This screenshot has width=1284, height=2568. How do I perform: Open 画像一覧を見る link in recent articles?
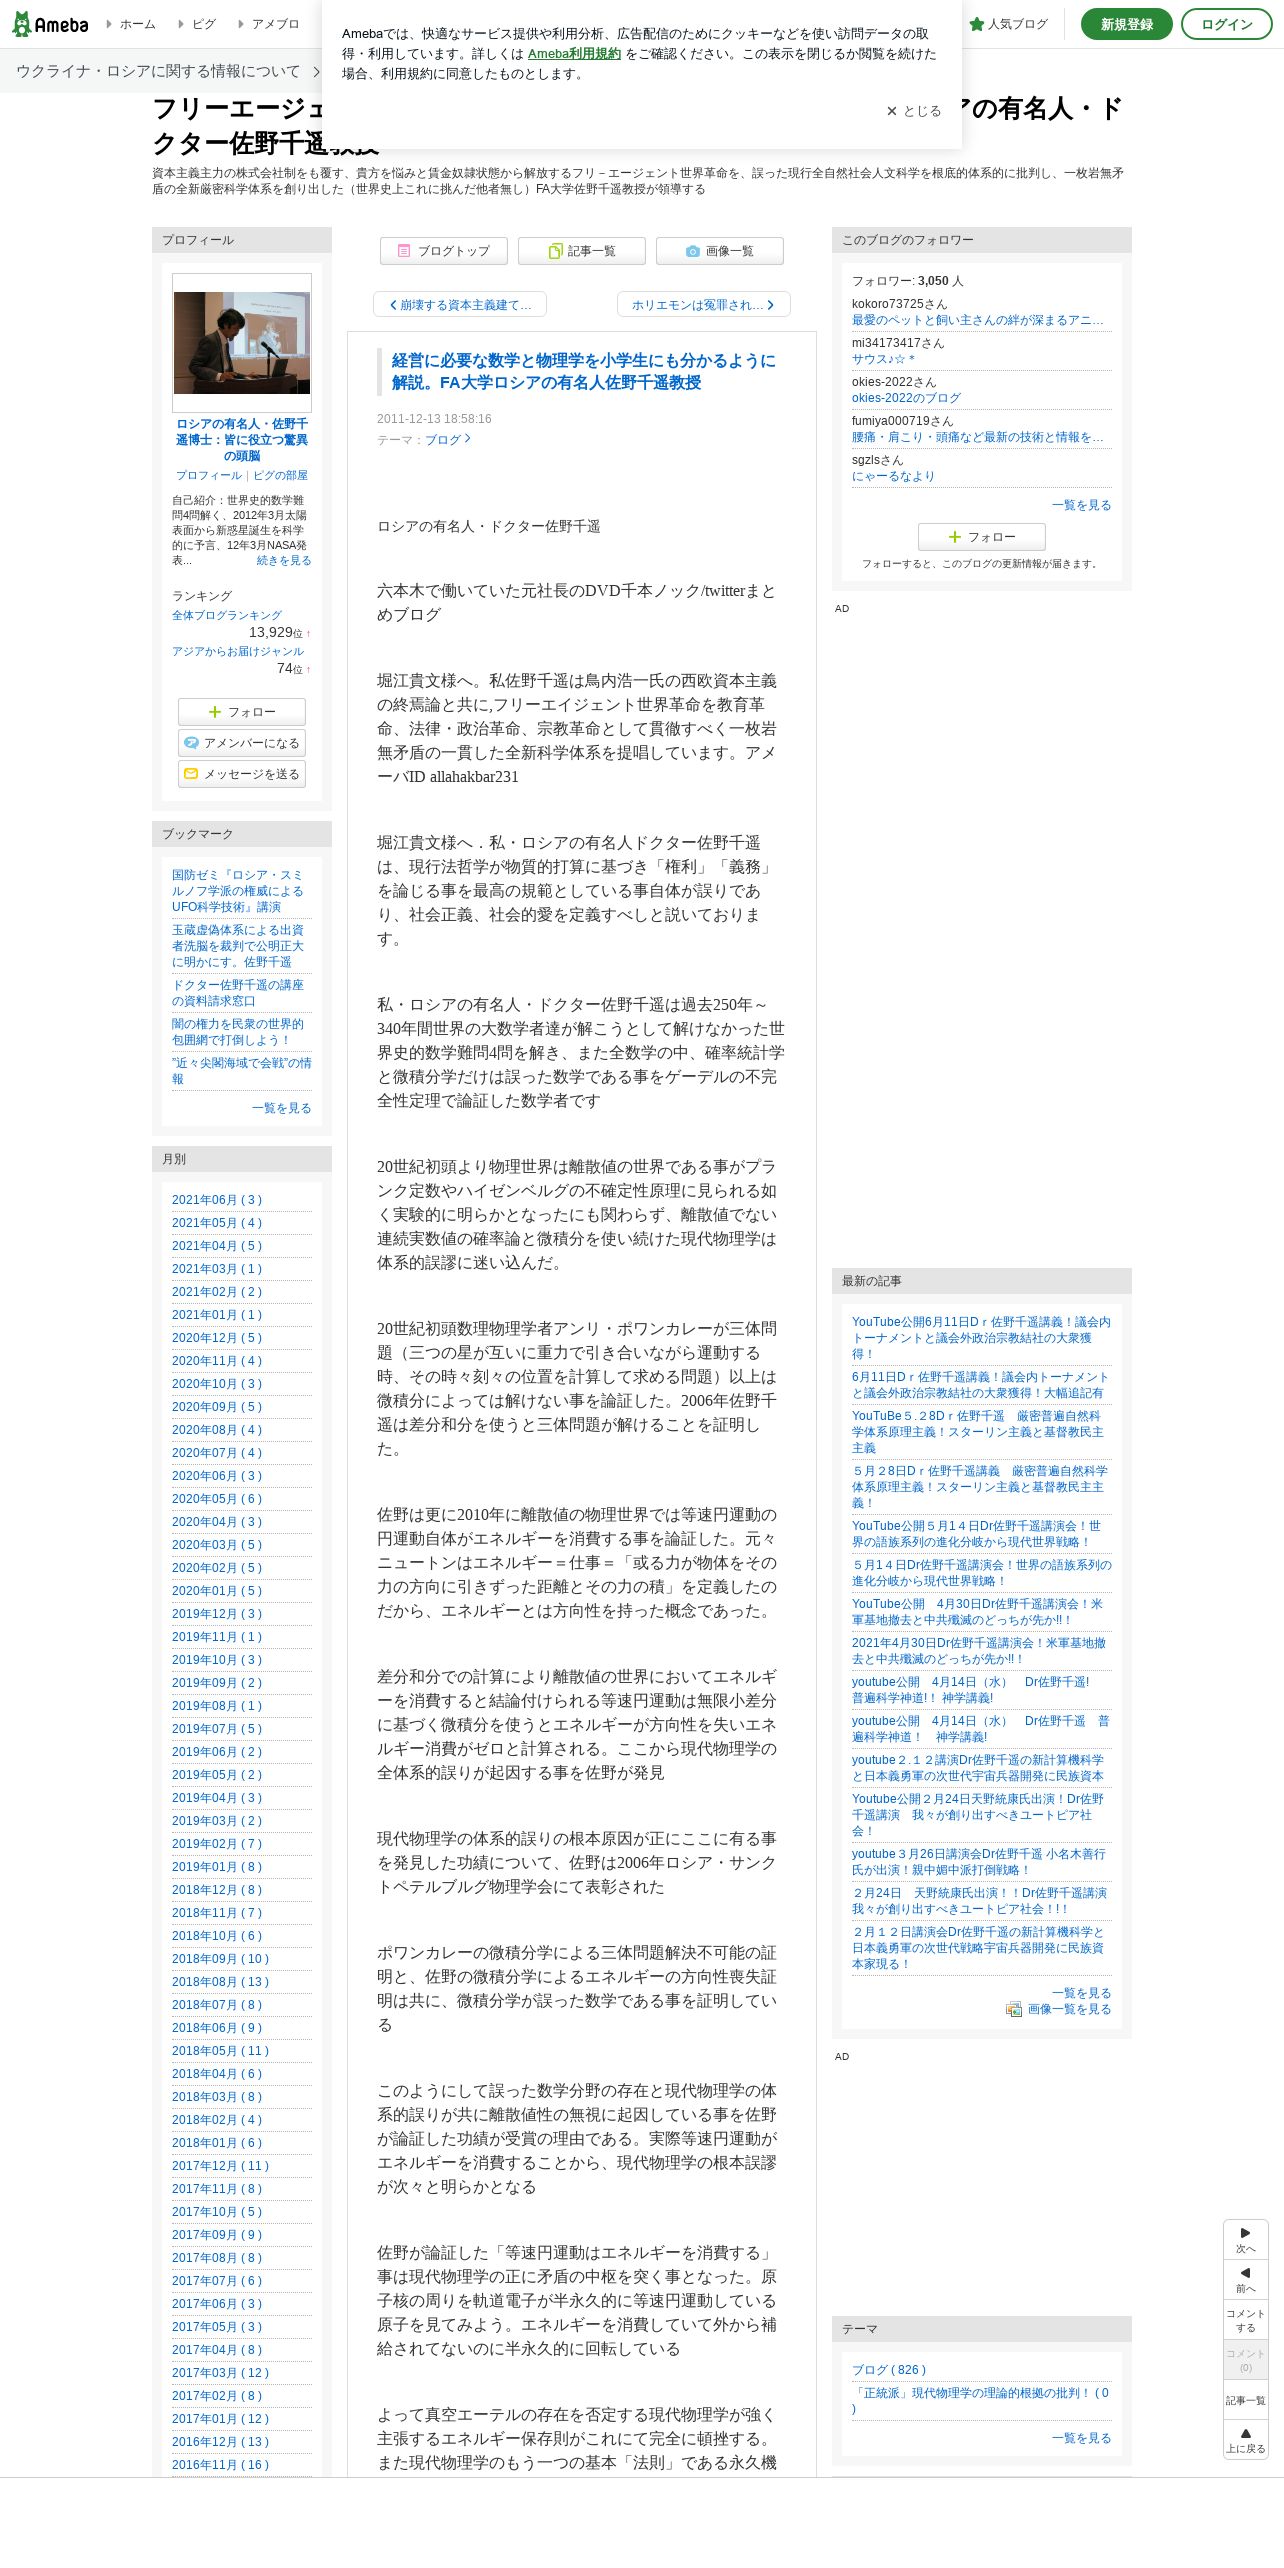1059,2009
